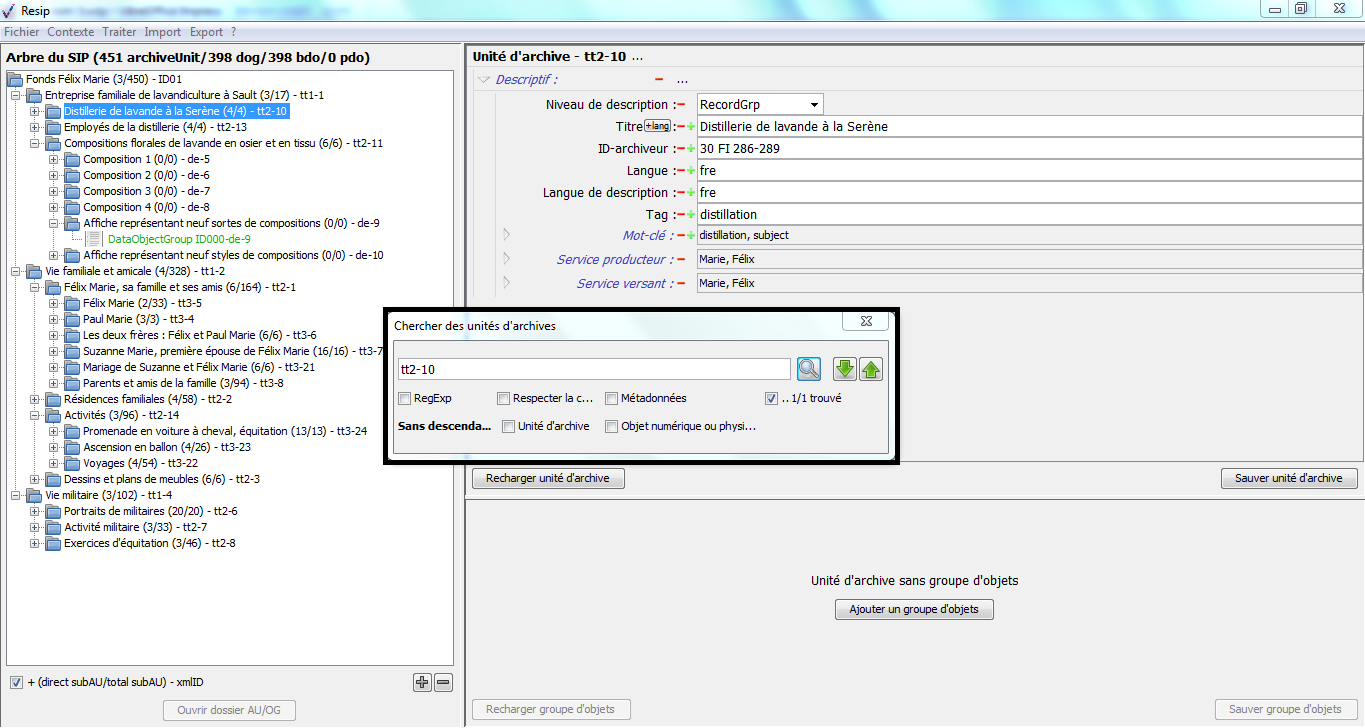1365x728 pixels.
Task: Remove the ID-archiveur field with red minus
Action: pyautogui.click(x=680, y=149)
